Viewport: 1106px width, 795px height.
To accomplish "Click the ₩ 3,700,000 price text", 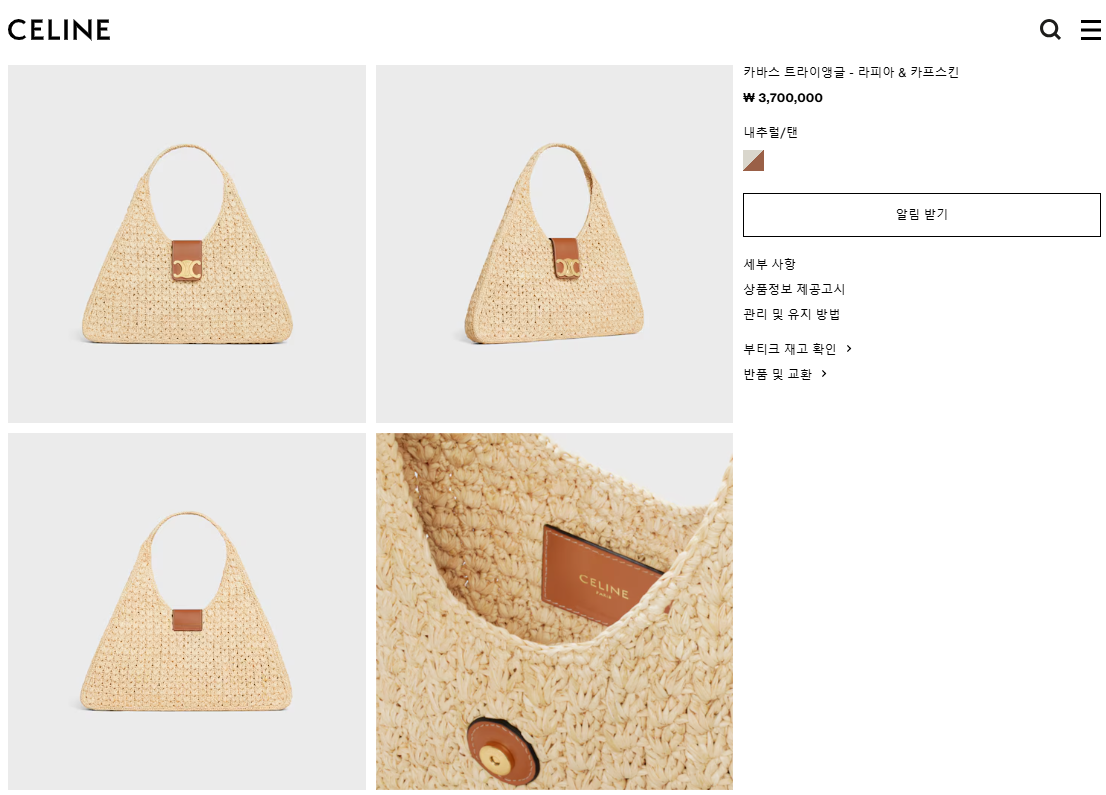I will point(783,98).
